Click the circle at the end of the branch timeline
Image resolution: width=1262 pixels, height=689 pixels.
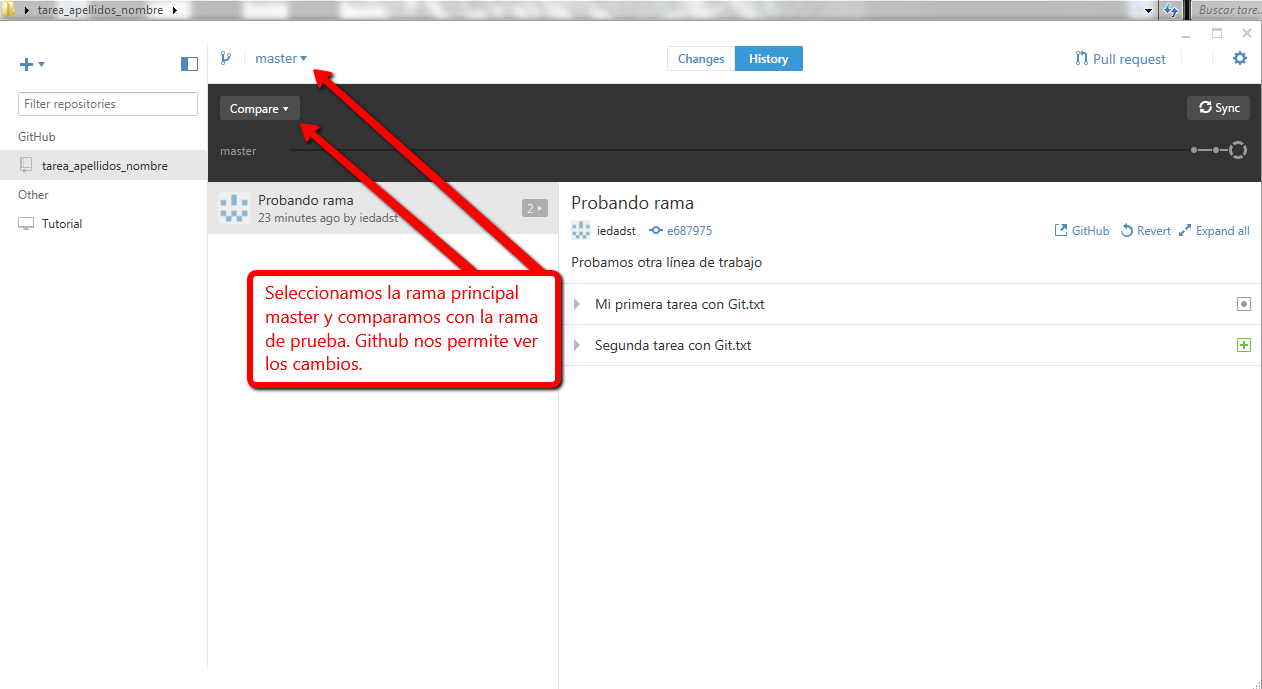(x=1238, y=150)
